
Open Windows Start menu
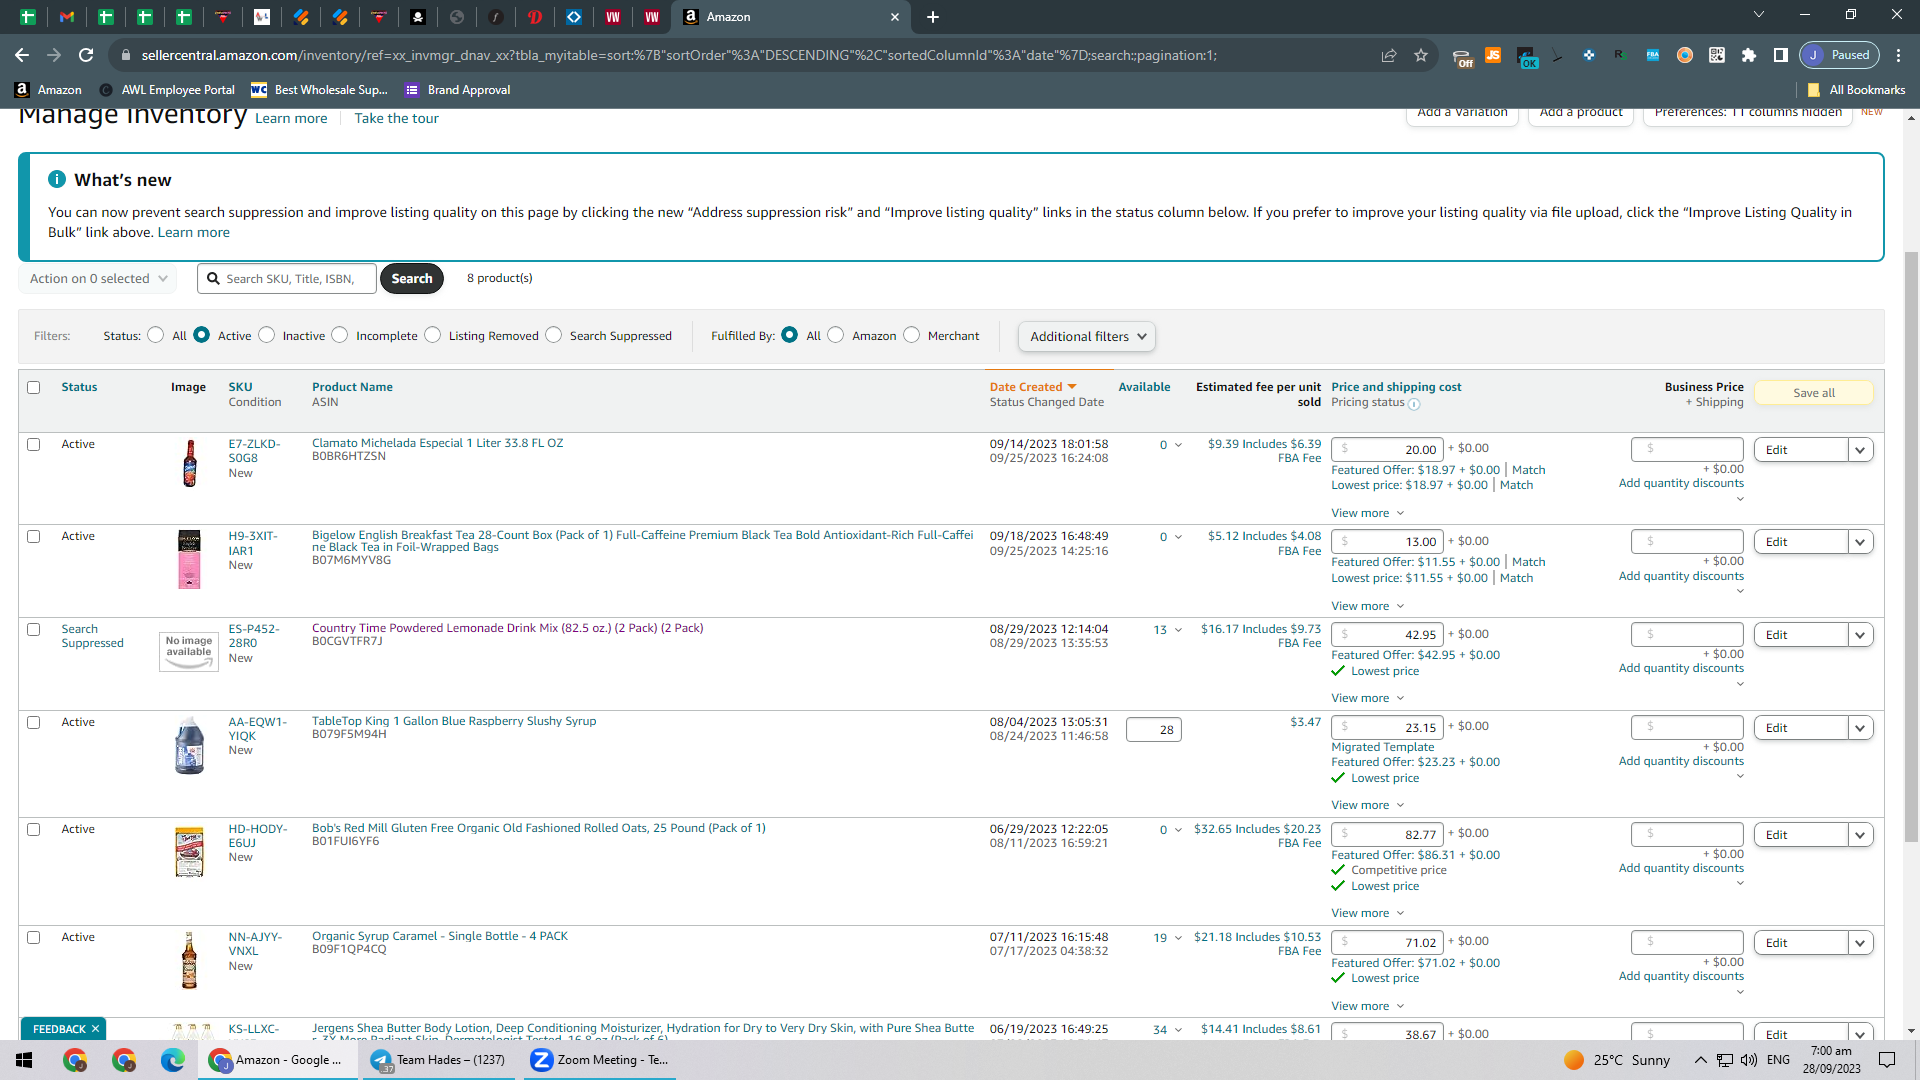point(24,1060)
